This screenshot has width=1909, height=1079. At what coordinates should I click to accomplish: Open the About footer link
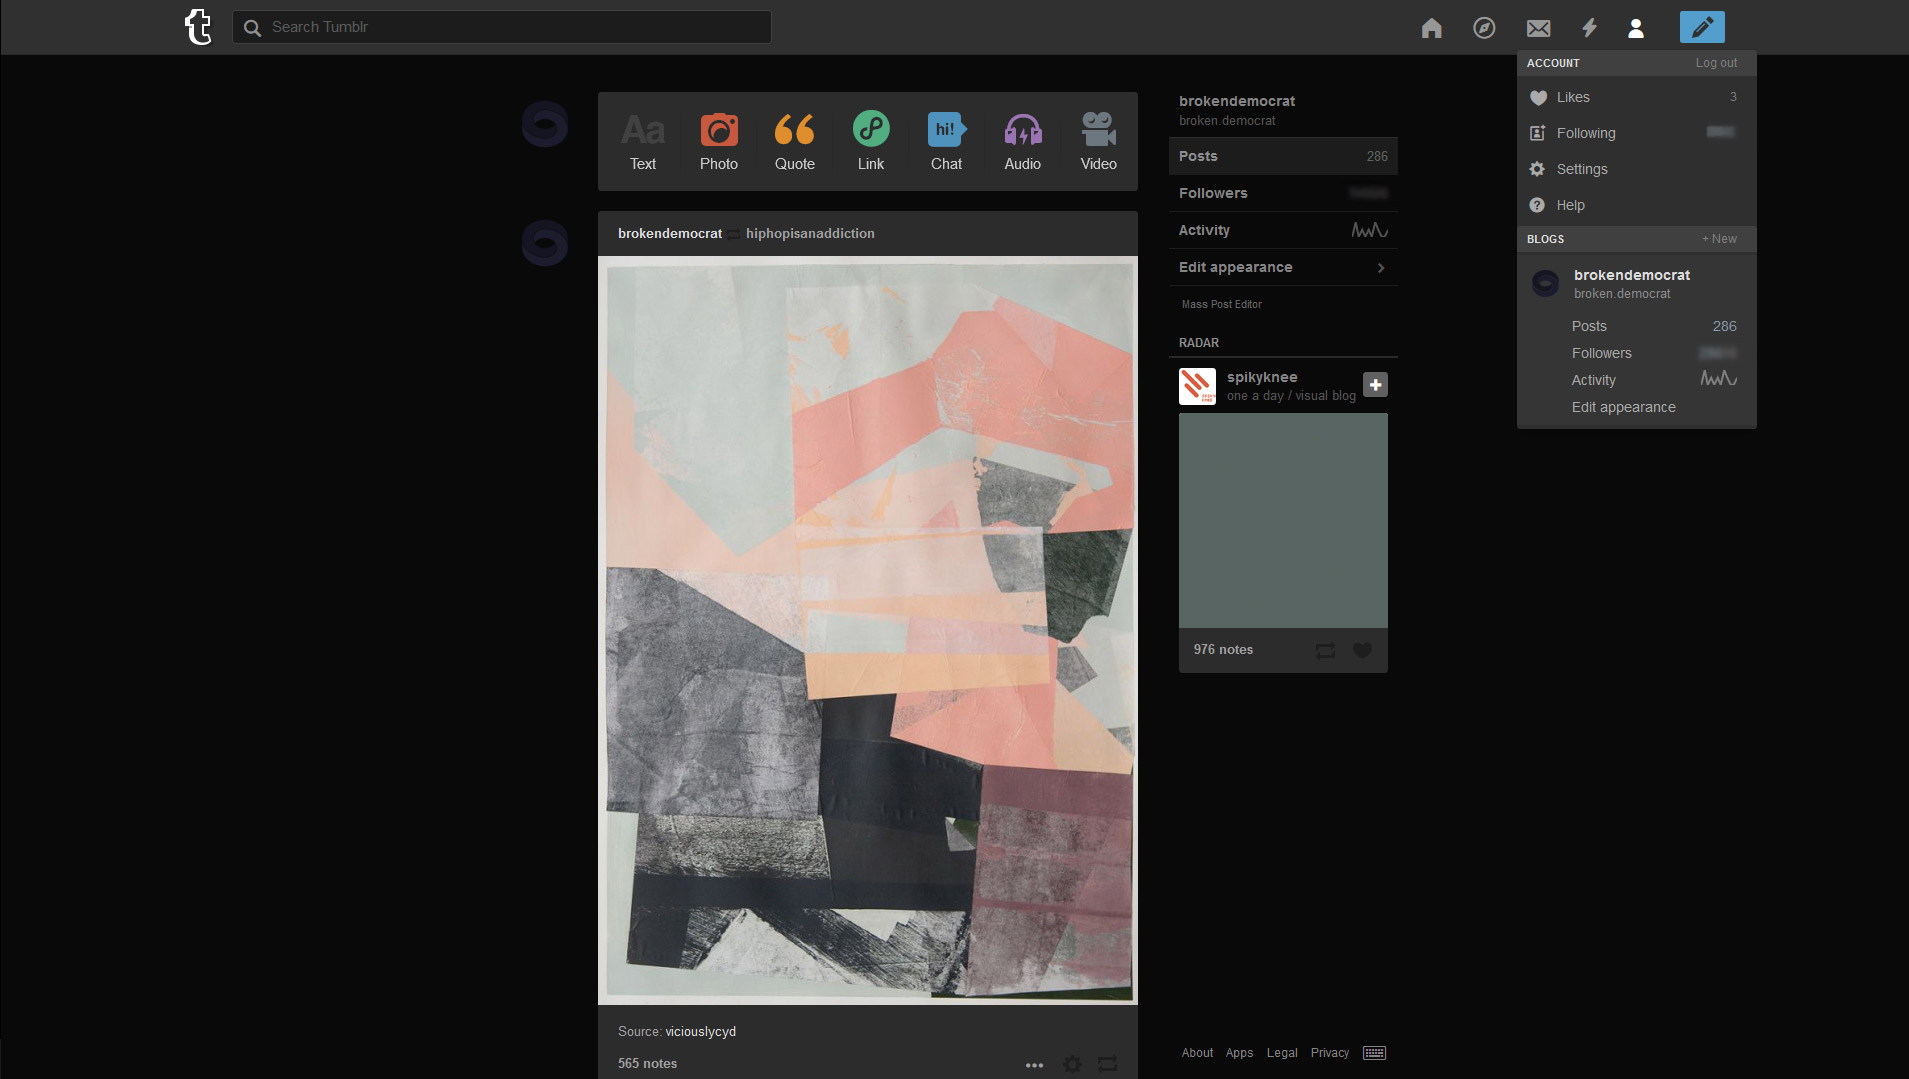(1197, 1053)
